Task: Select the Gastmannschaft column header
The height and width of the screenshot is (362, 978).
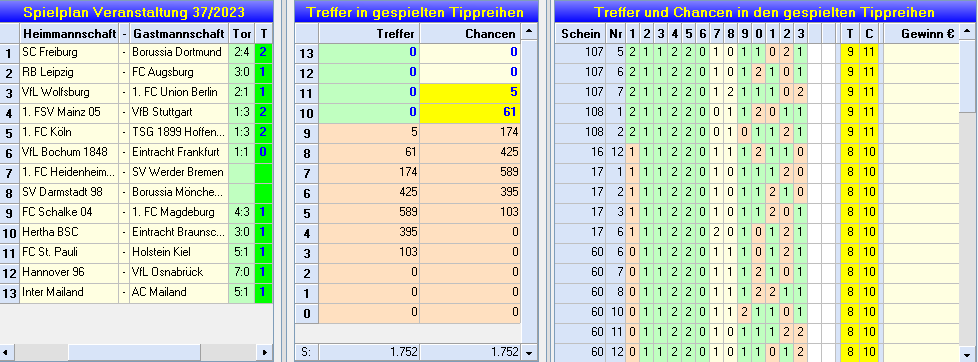Action: (x=178, y=33)
